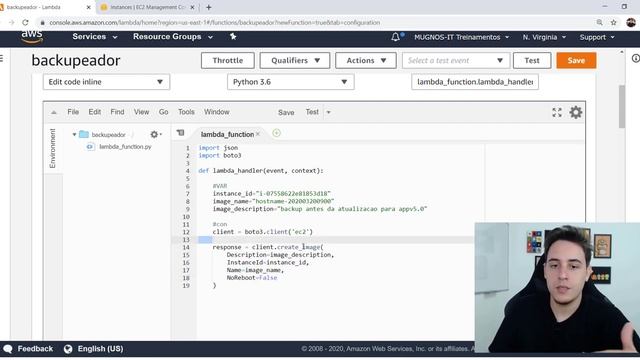
Task: Open the Window menu in editor
Action: tap(217, 112)
